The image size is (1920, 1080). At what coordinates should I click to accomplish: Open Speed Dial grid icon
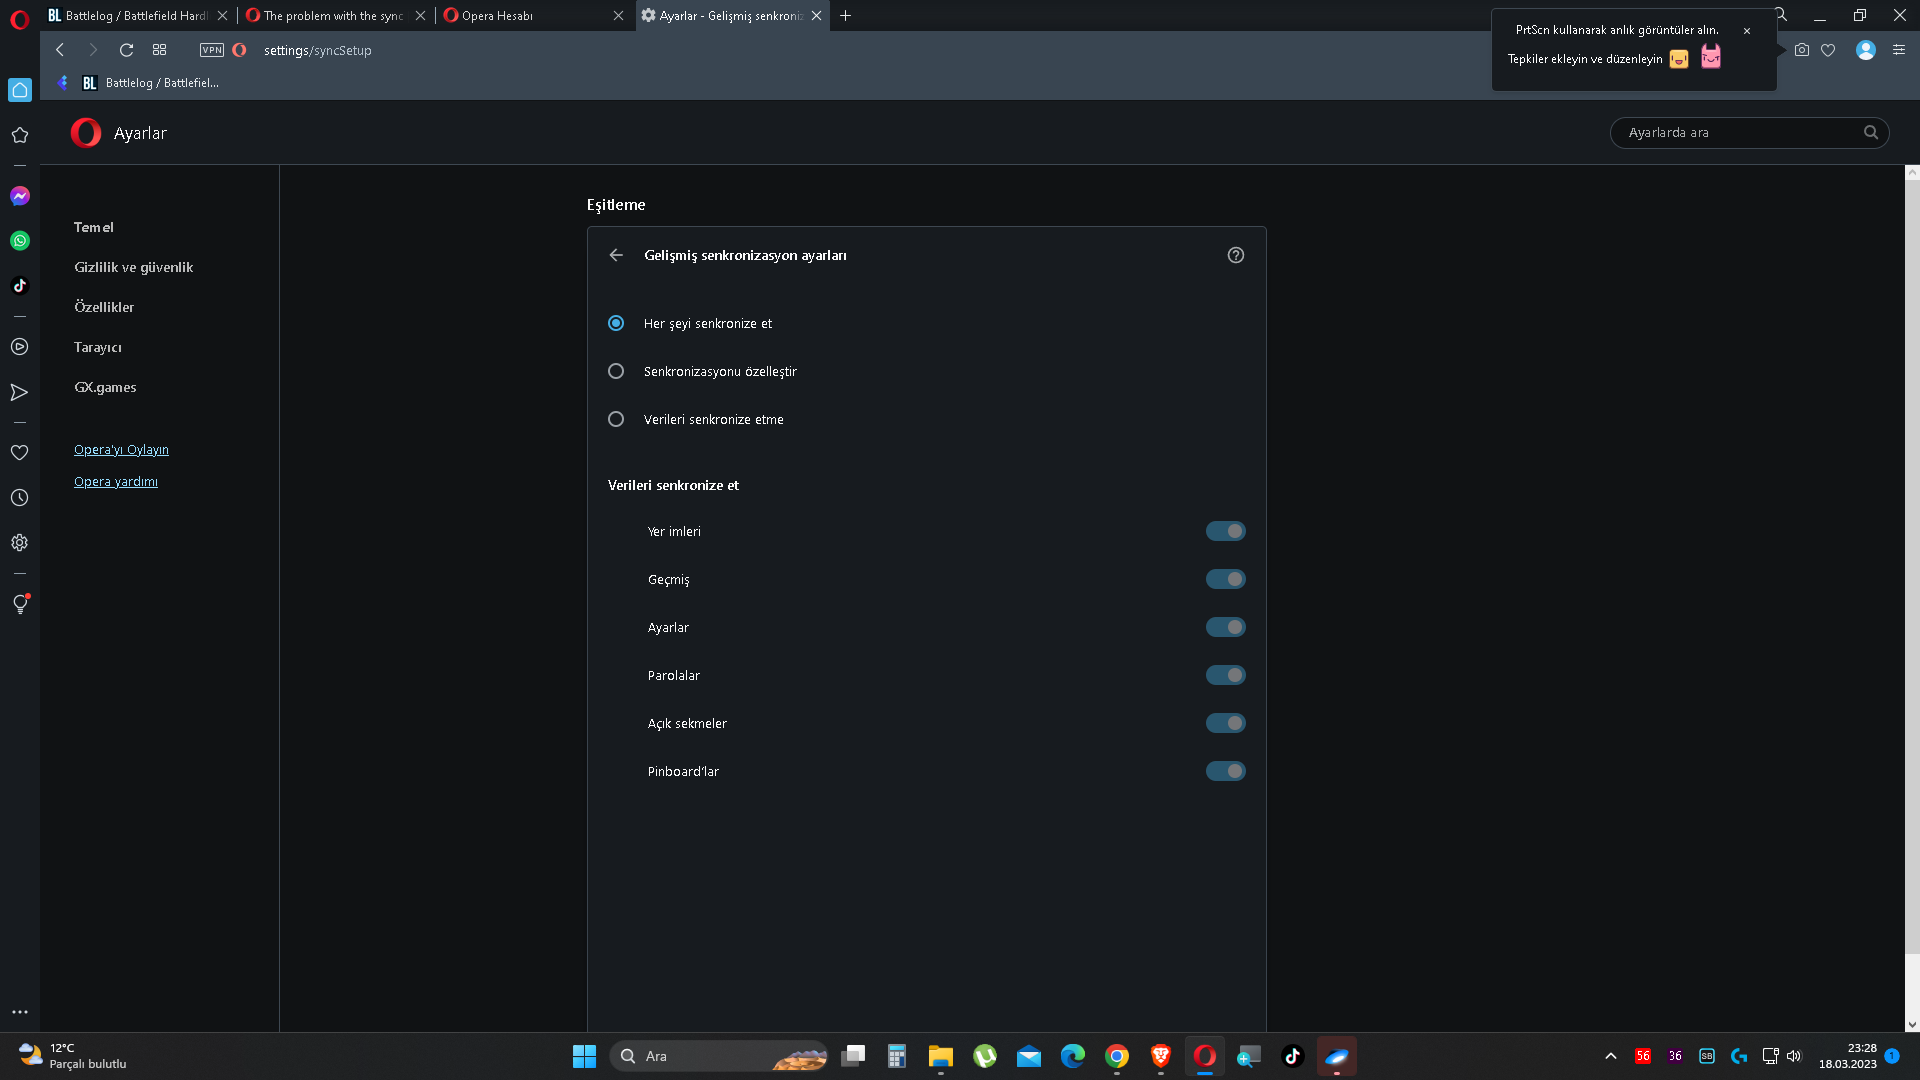coord(159,50)
